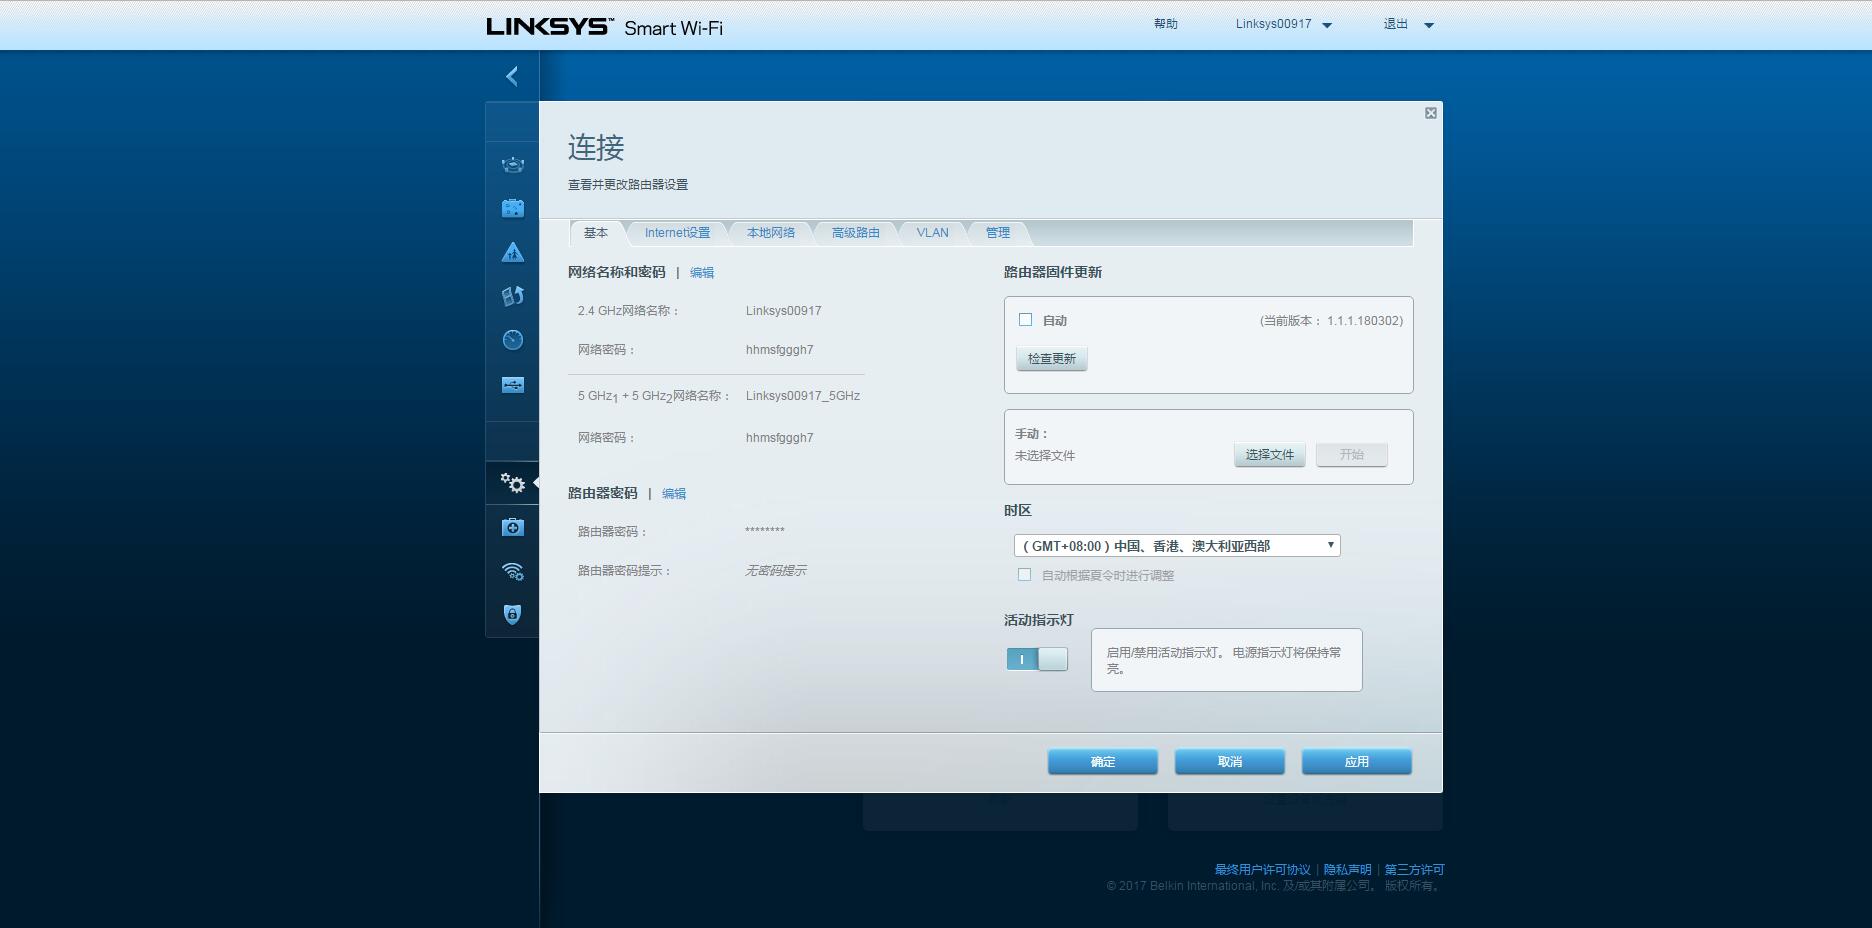
Task: Collapse the sidebar with the back arrow
Action: click(x=512, y=76)
